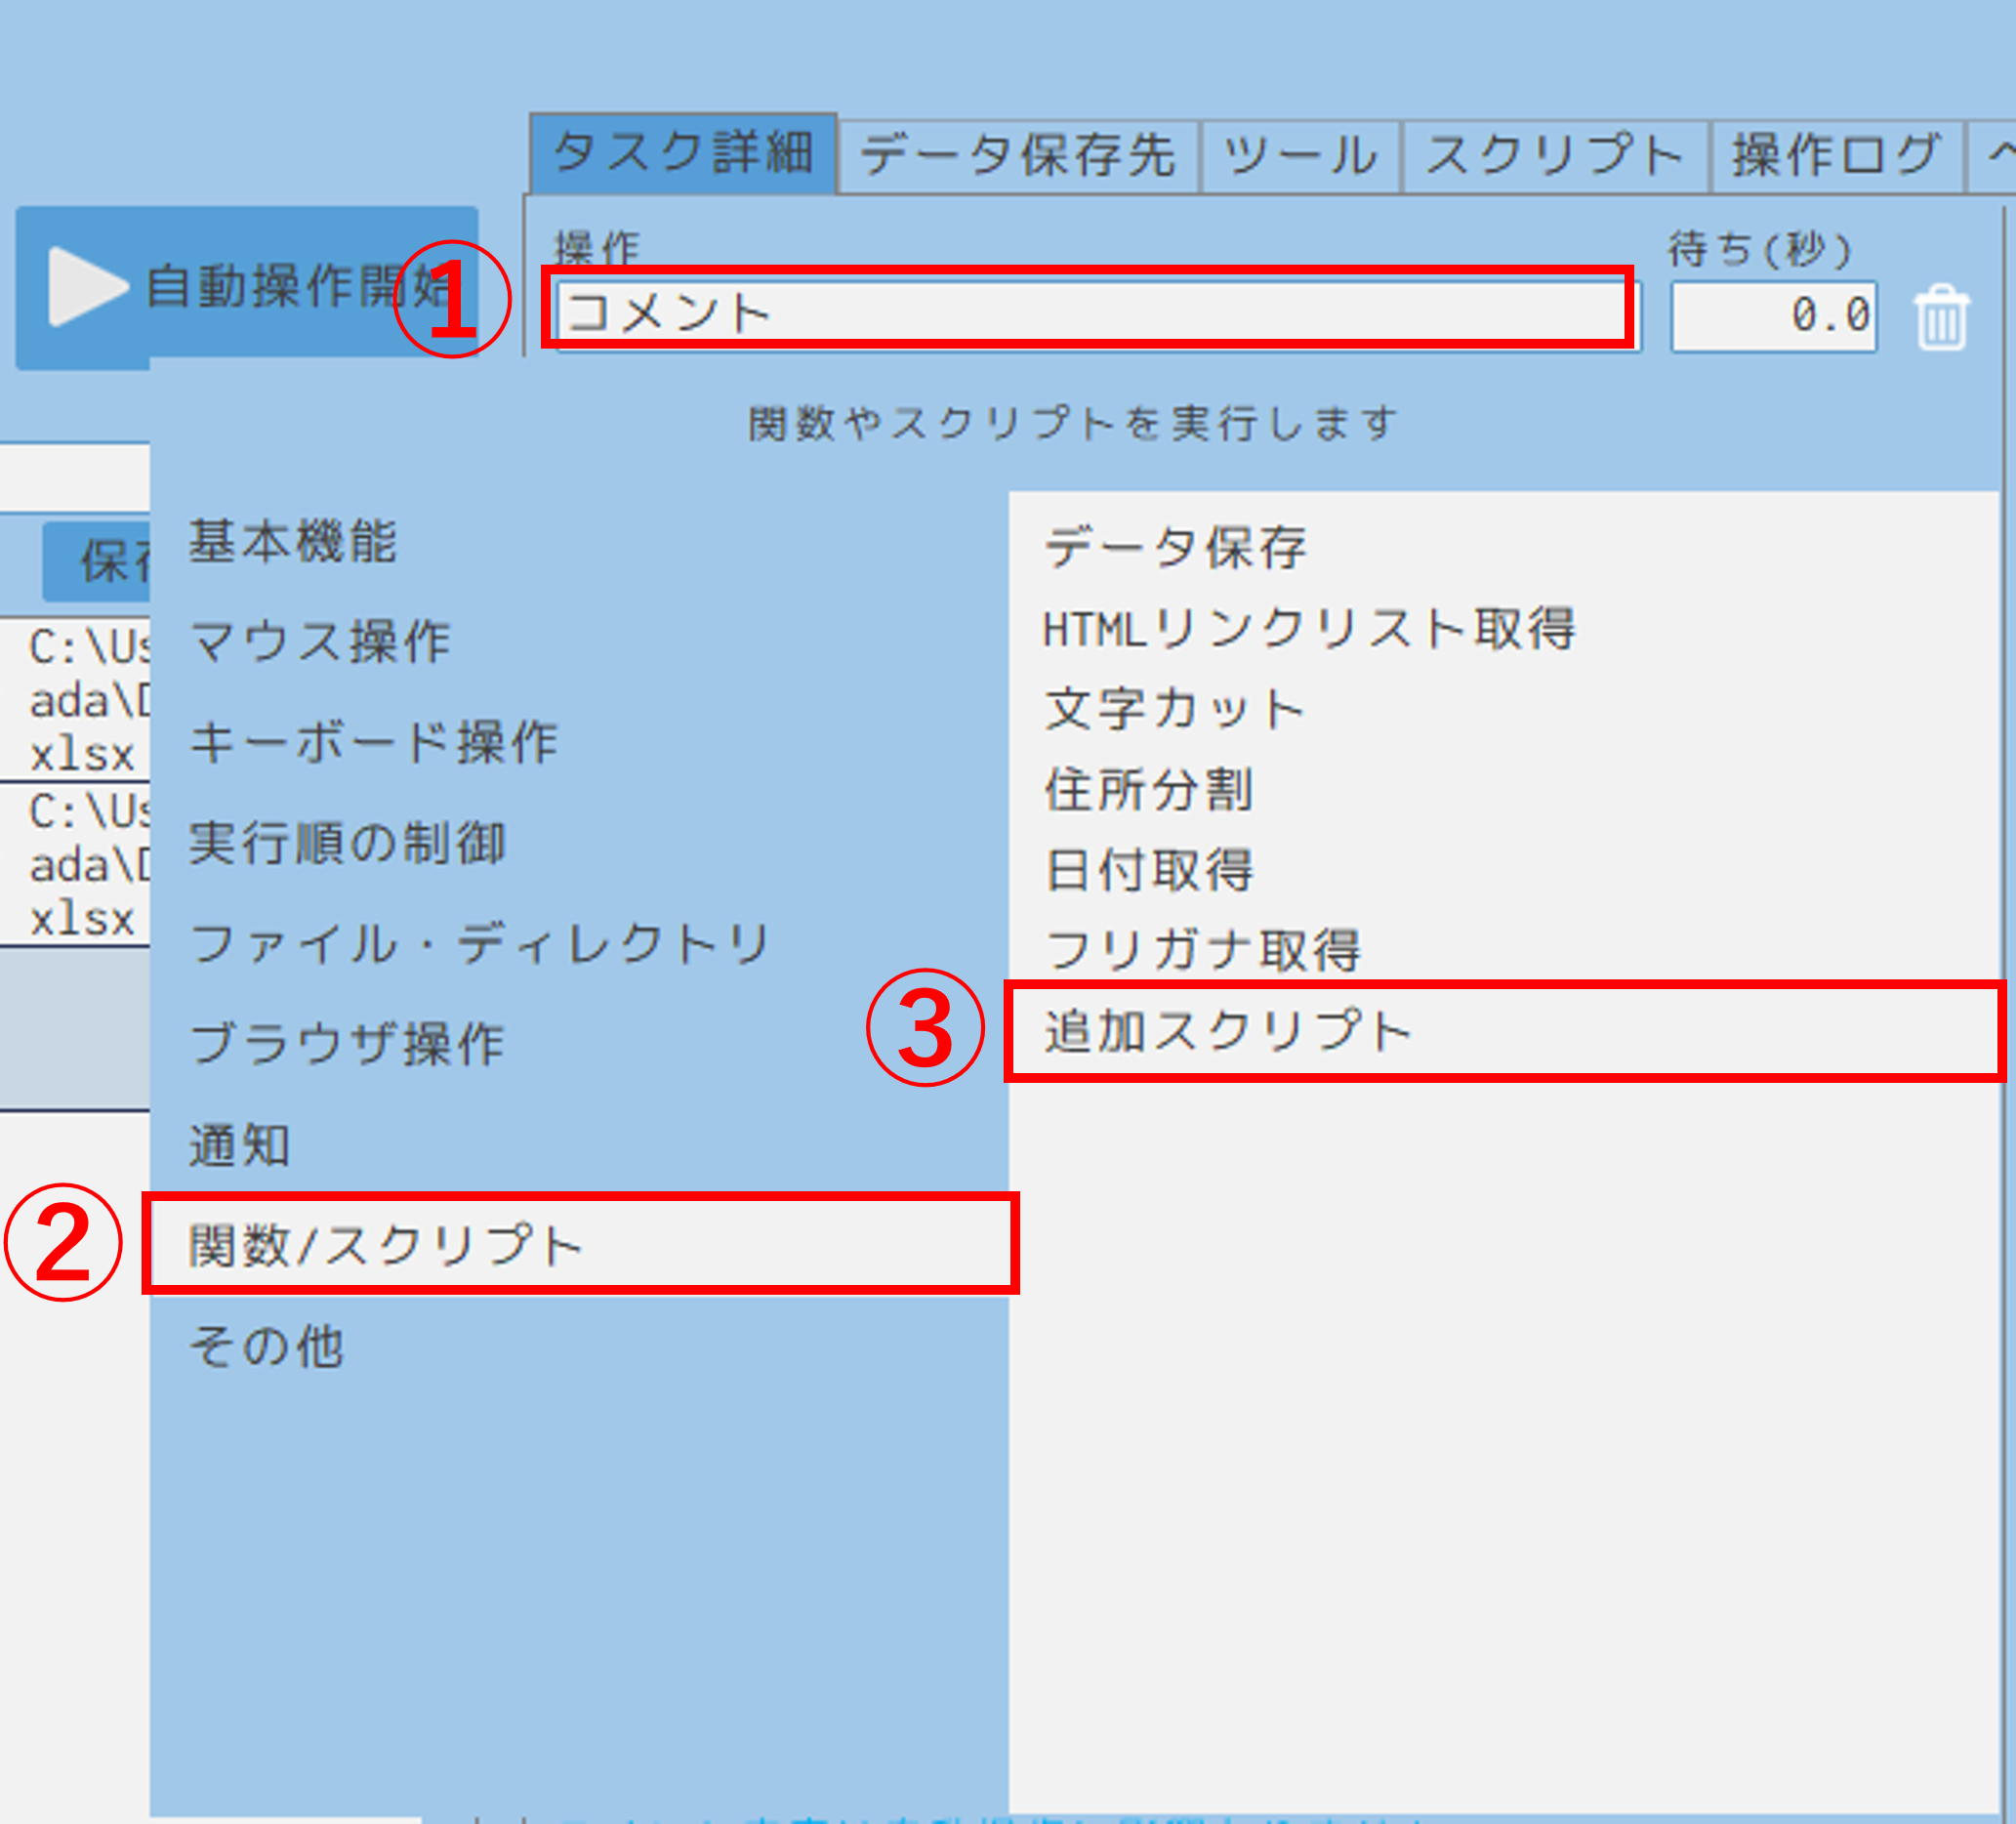Image resolution: width=2016 pixels, height=1824 pixels.
Task: Select フリガナ取得 submenu item
Action: coord(1202,950)
